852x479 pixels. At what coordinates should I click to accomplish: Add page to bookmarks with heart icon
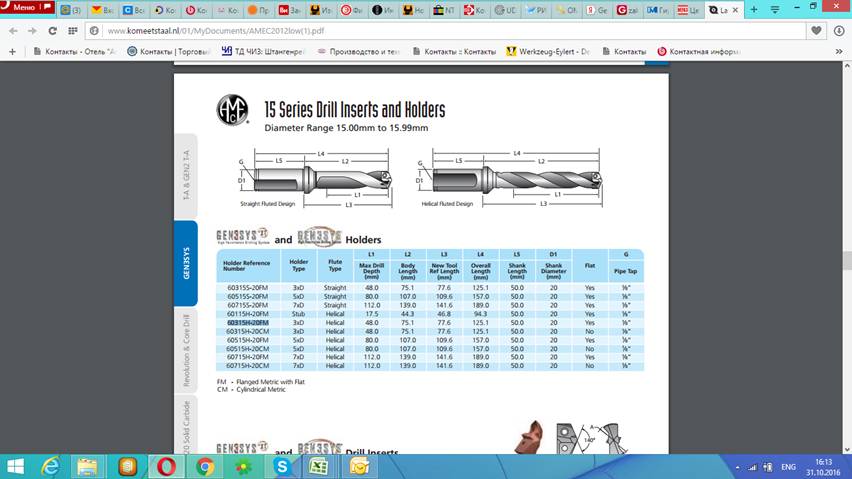click(x=816, y=31)
